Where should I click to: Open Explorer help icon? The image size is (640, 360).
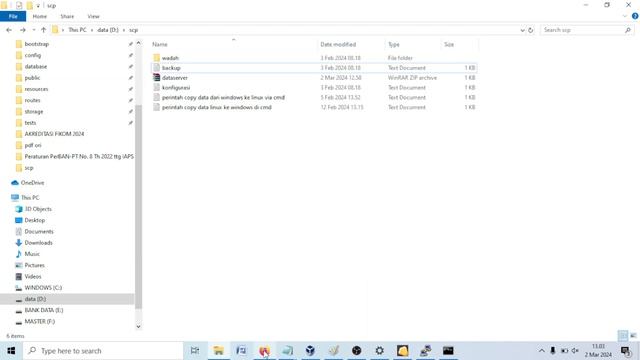(635, 16)
